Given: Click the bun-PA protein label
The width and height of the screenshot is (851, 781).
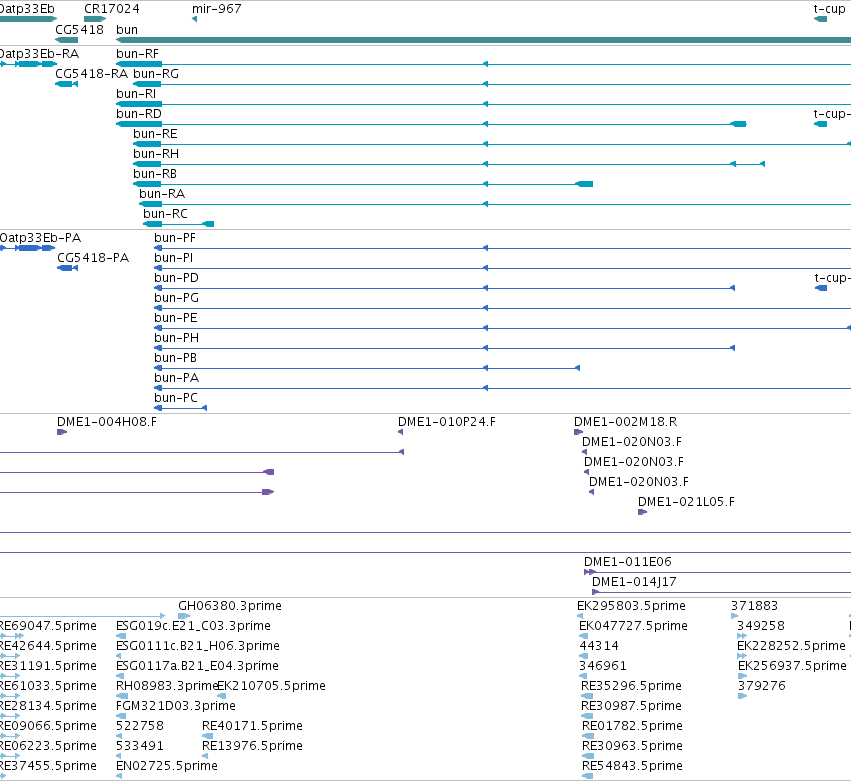Looking at the screenshot, I should (x=176, y=378).
